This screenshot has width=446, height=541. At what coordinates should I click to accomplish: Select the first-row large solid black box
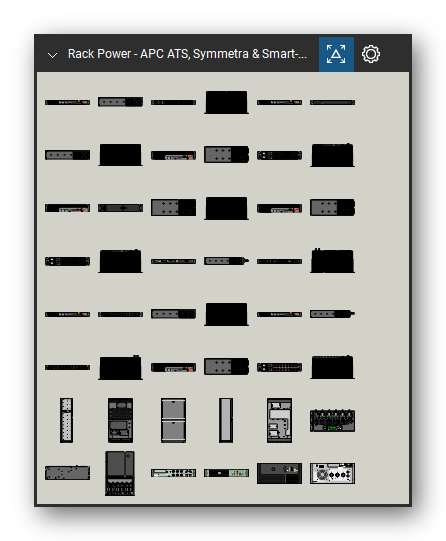226,102
